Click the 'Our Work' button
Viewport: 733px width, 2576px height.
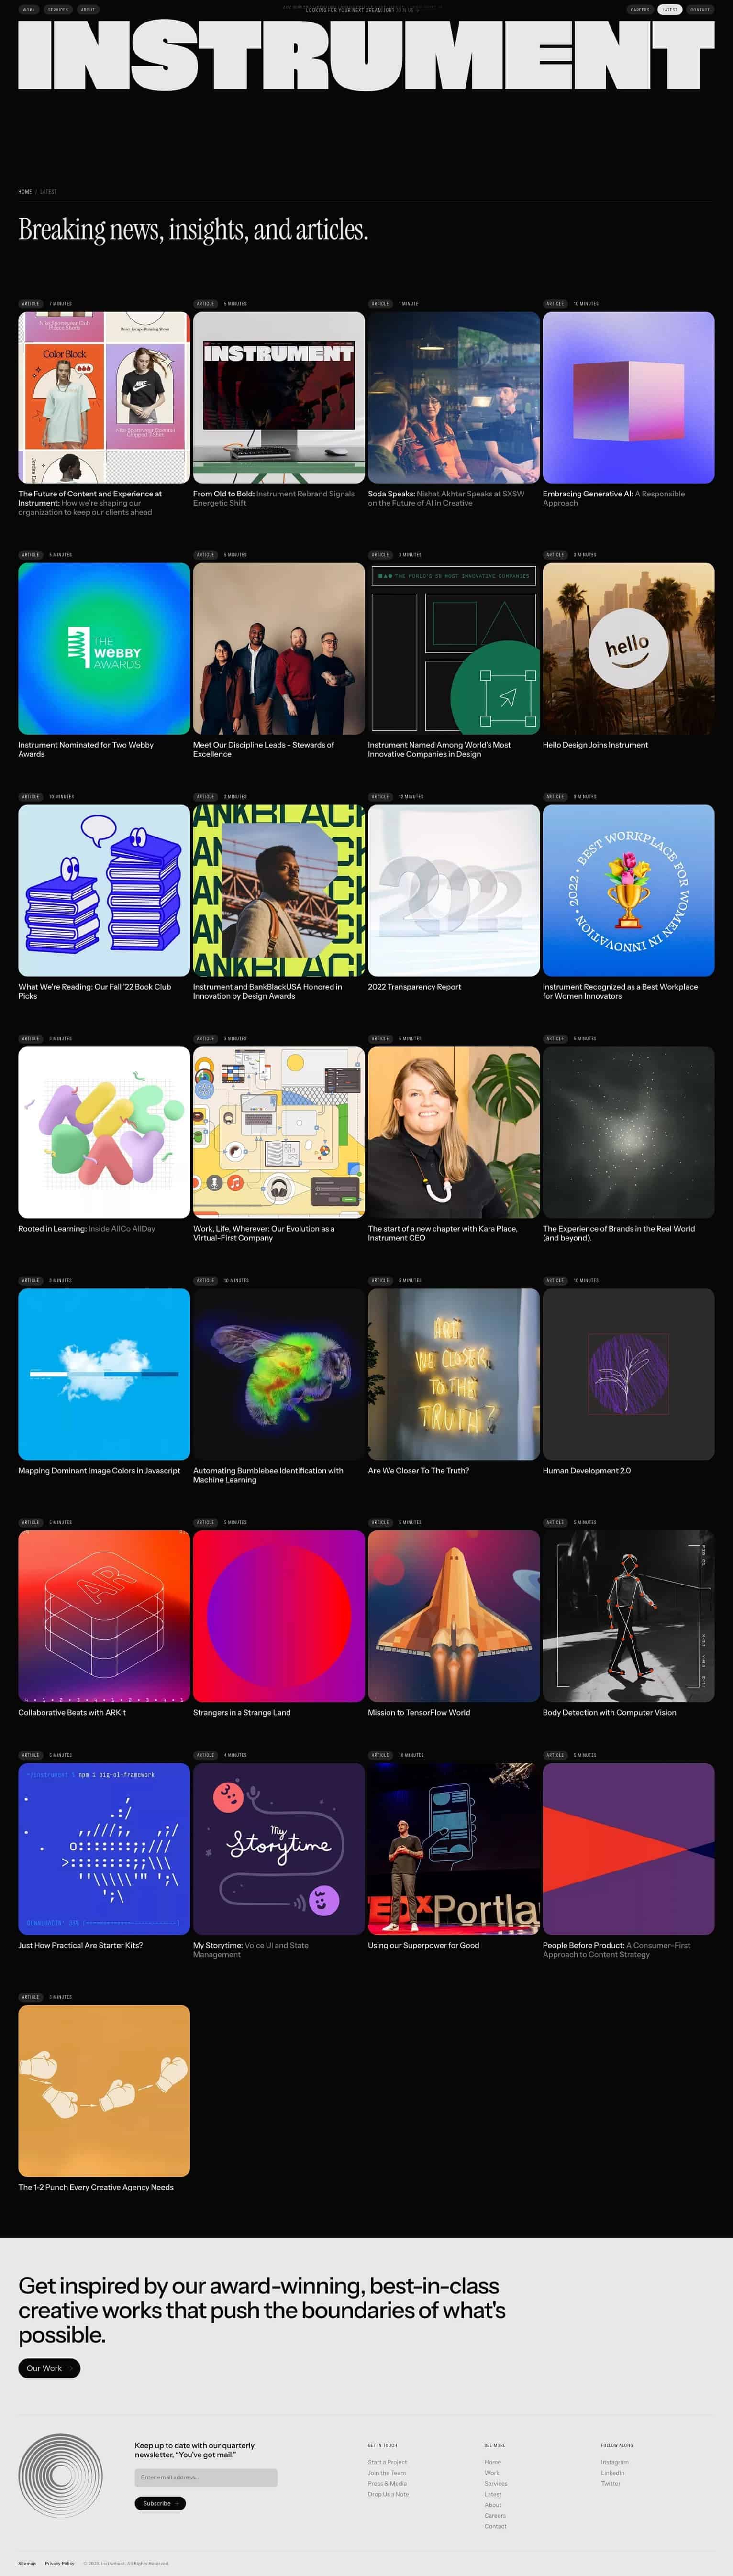point(49,2368)
